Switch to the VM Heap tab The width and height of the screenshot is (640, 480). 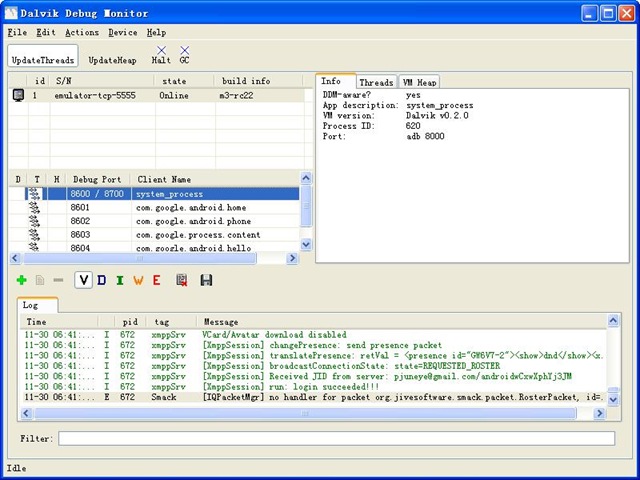click(x=419, y=82)
